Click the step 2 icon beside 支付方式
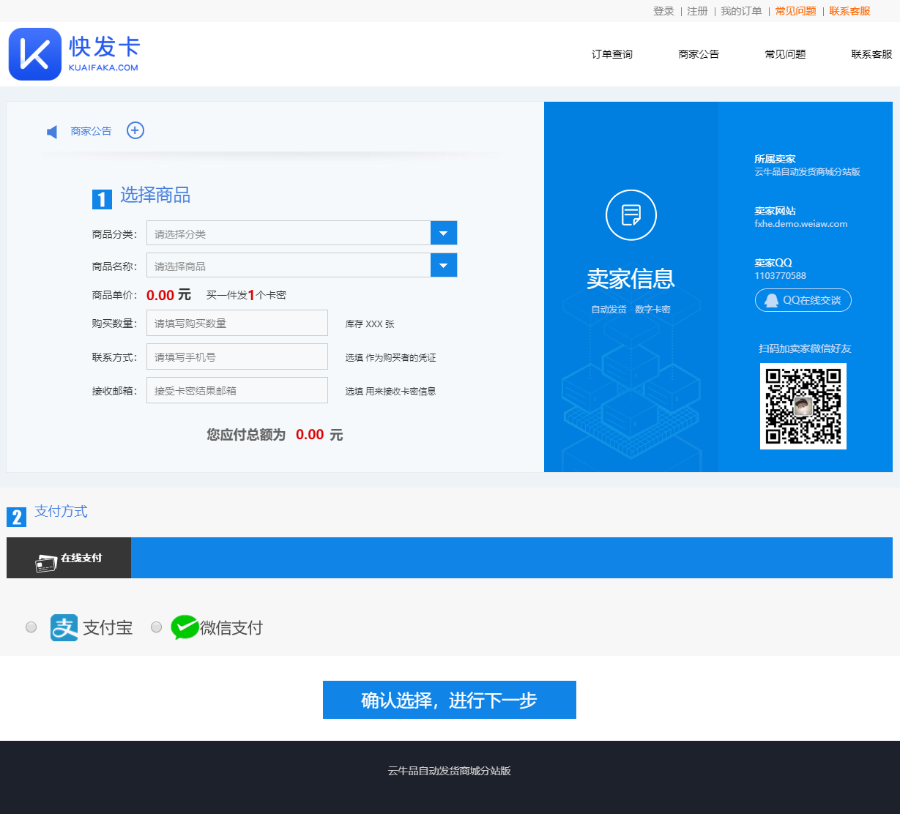Image resolution: width=900 pixels, height=814 pixels. [16, 514]
